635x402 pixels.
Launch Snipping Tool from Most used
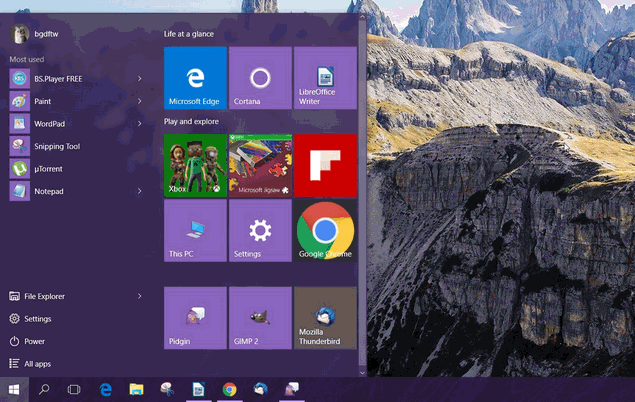tap(77, 146)
